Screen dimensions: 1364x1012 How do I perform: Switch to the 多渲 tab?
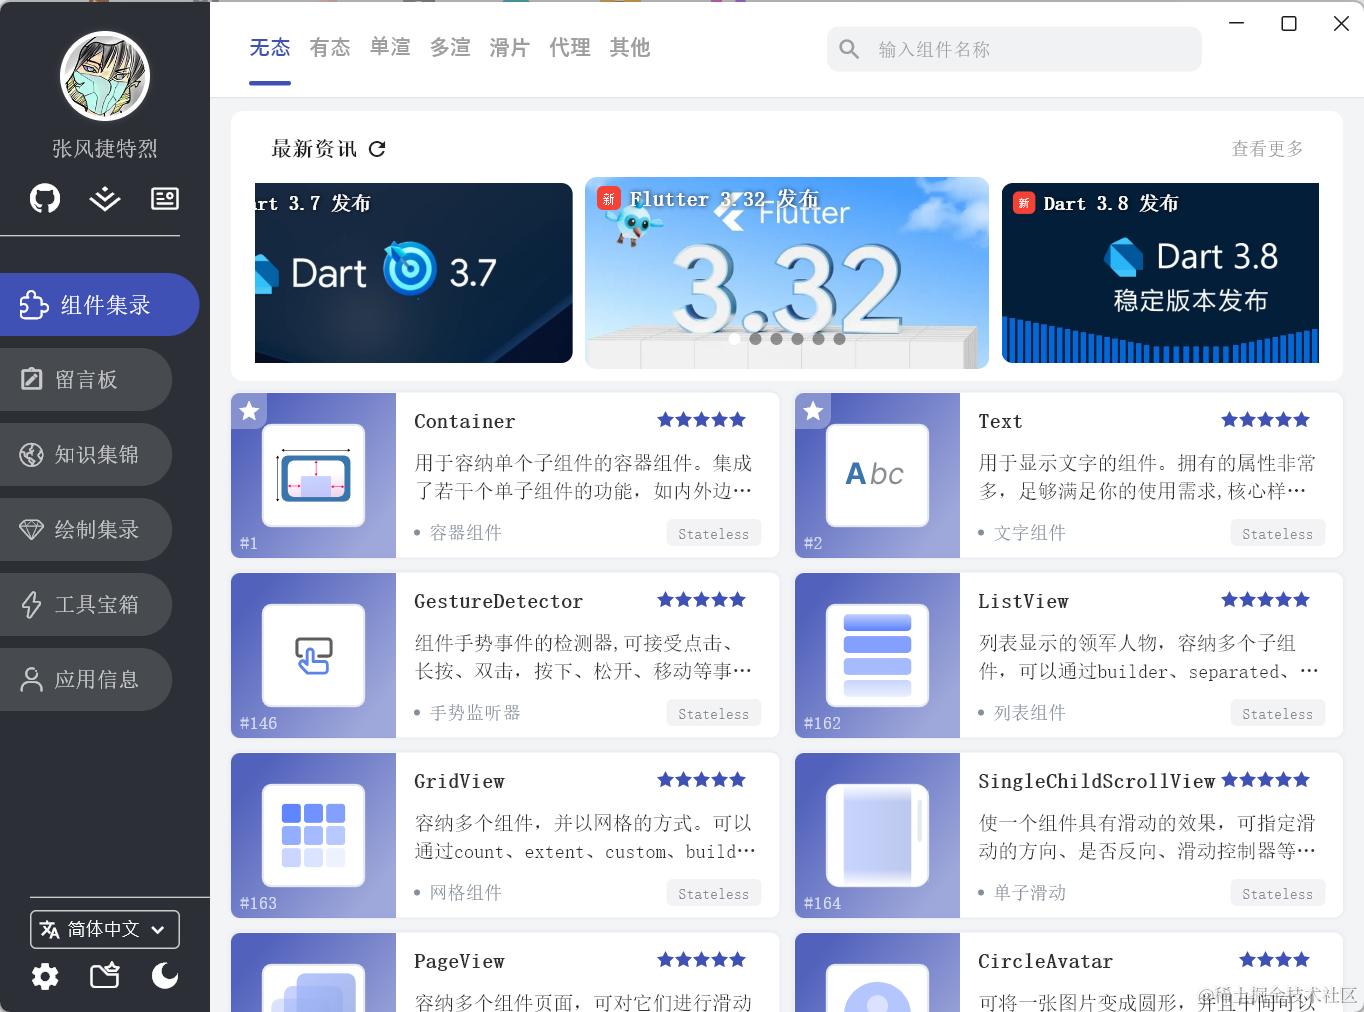coord(450,48)
